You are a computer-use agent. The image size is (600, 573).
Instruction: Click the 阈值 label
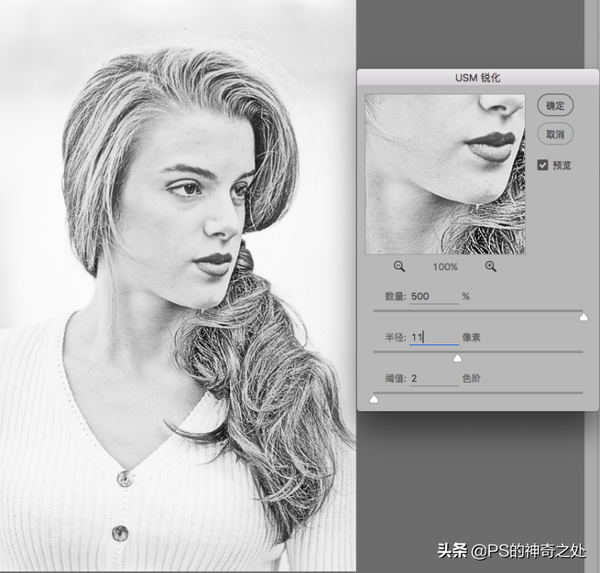[395, 379]
